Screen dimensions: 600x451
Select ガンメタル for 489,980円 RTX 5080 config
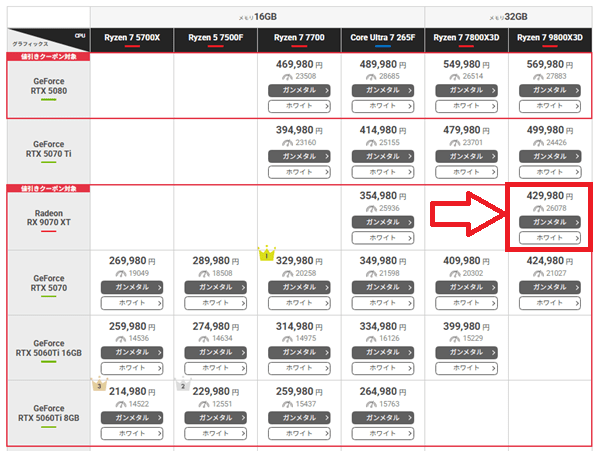pyautogui.click(x=383, y=91)
